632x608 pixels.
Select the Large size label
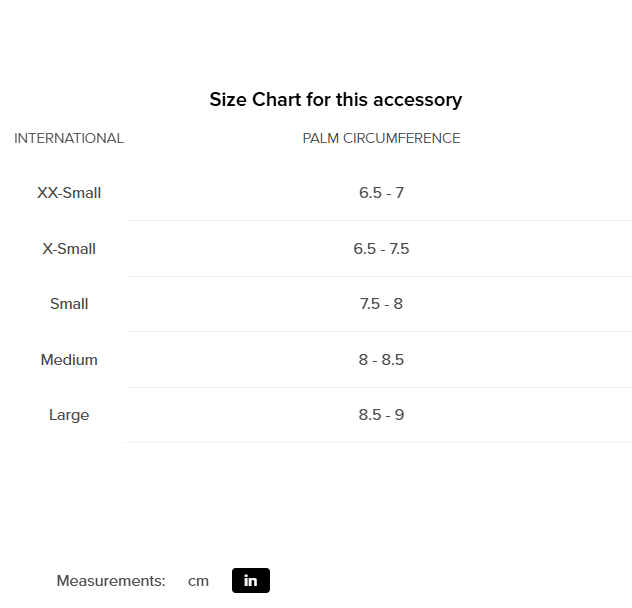click(69, 415)
